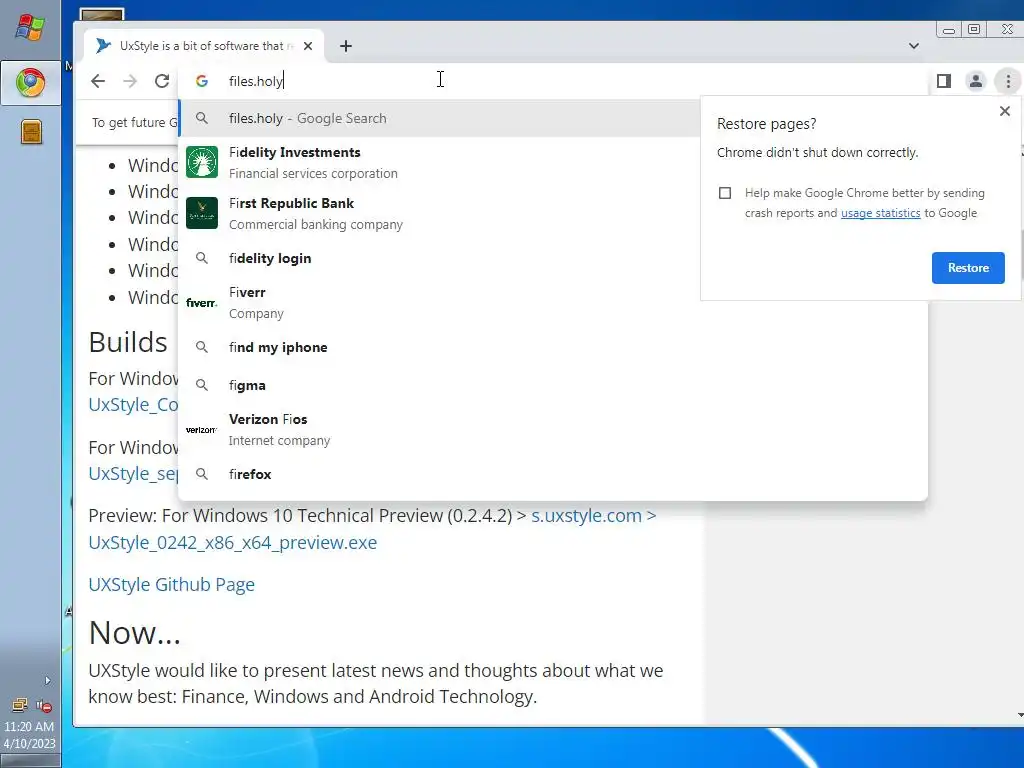This screenshot has height=768, width=1024.
Task: Click the Fidelity Investments logo icon
Action: (202, 162)
